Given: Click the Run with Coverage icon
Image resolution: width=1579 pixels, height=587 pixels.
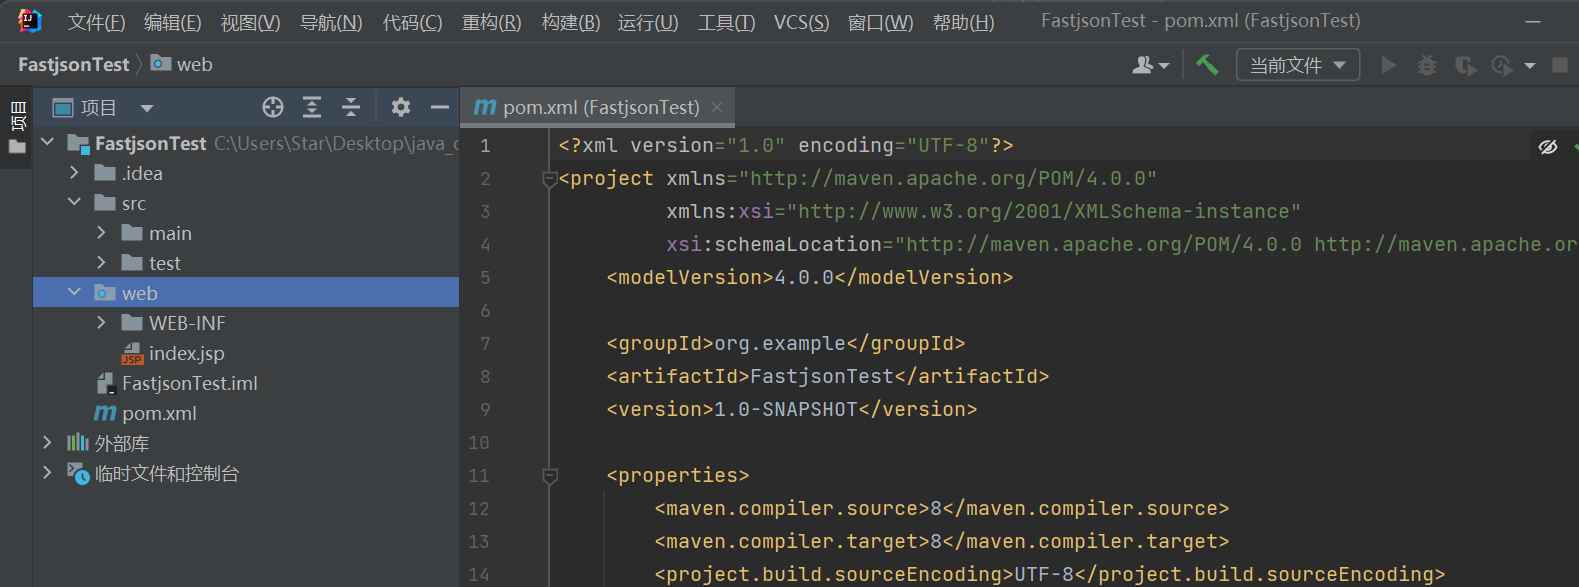Looking at the screenshot, I should (x=1465, y=65).
